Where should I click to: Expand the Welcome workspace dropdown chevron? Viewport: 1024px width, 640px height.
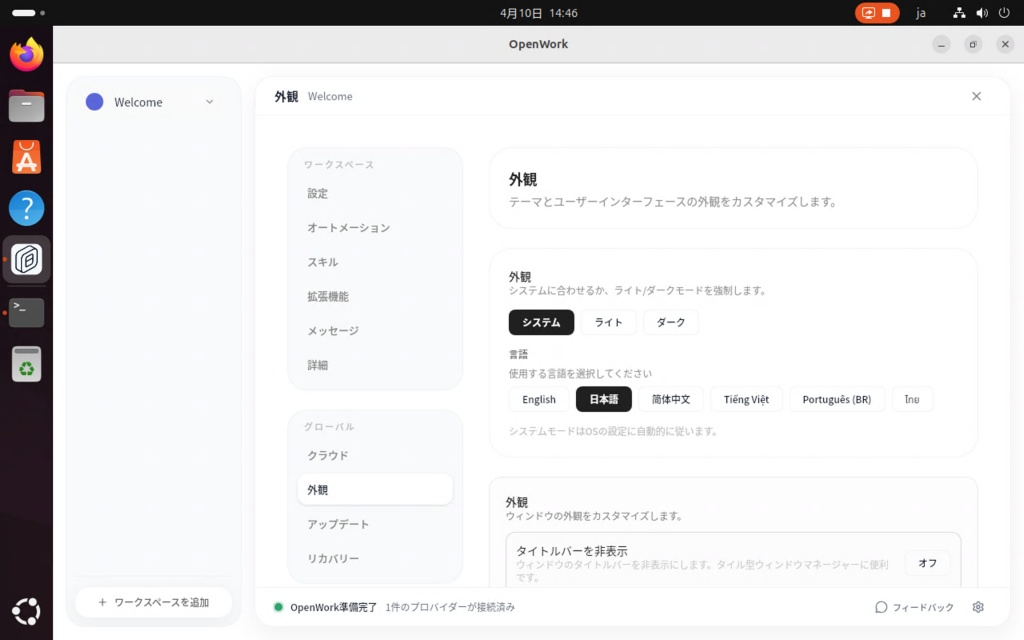coord(209,102)
